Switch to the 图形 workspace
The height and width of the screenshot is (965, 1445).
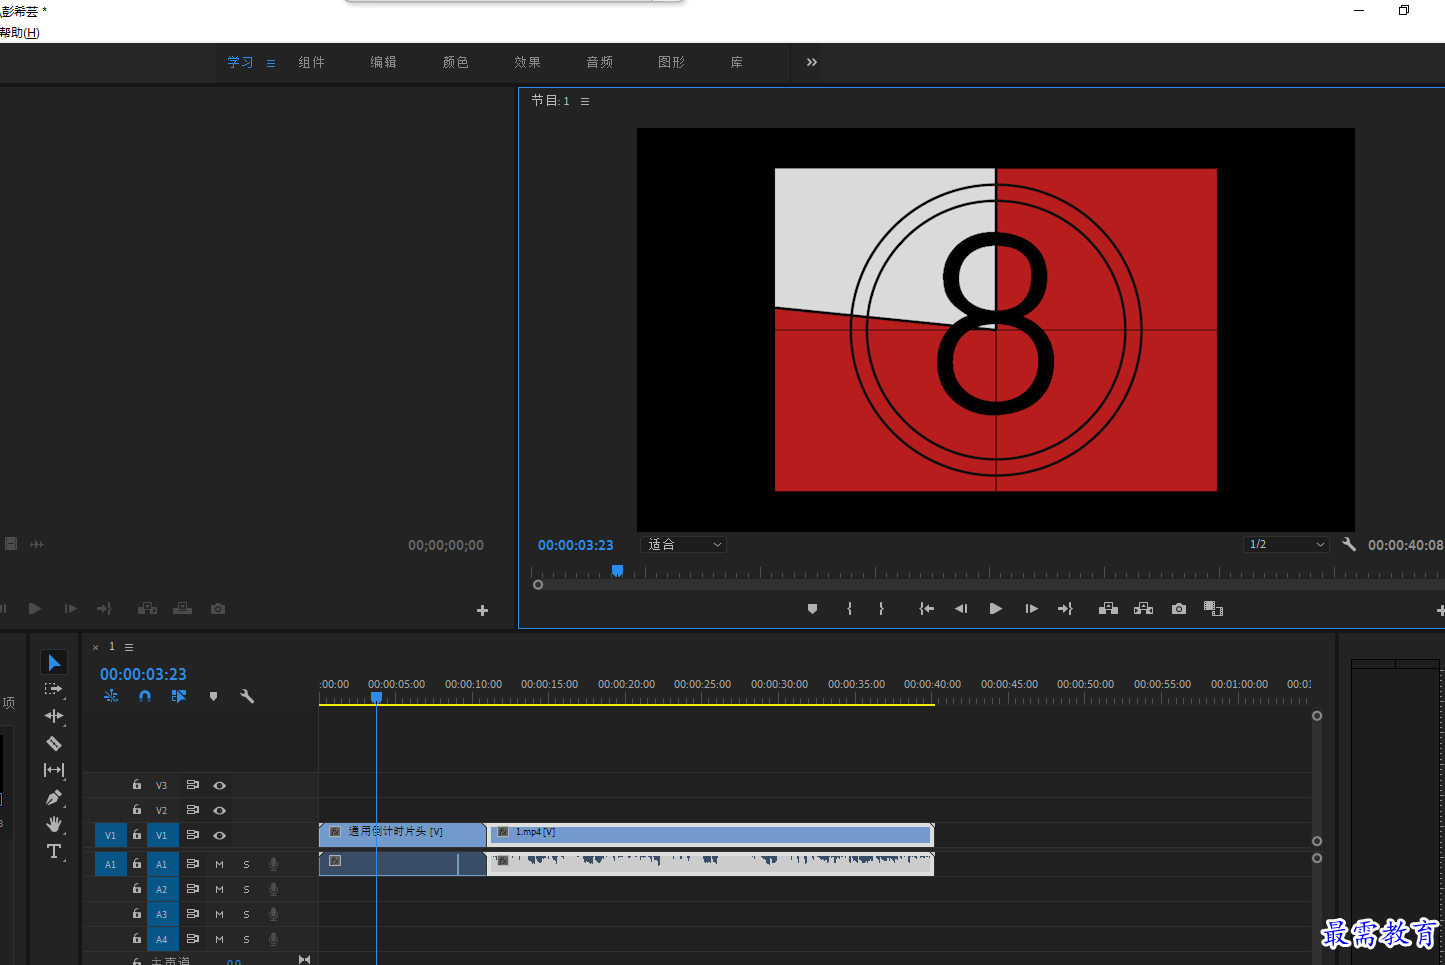point(671,62)
